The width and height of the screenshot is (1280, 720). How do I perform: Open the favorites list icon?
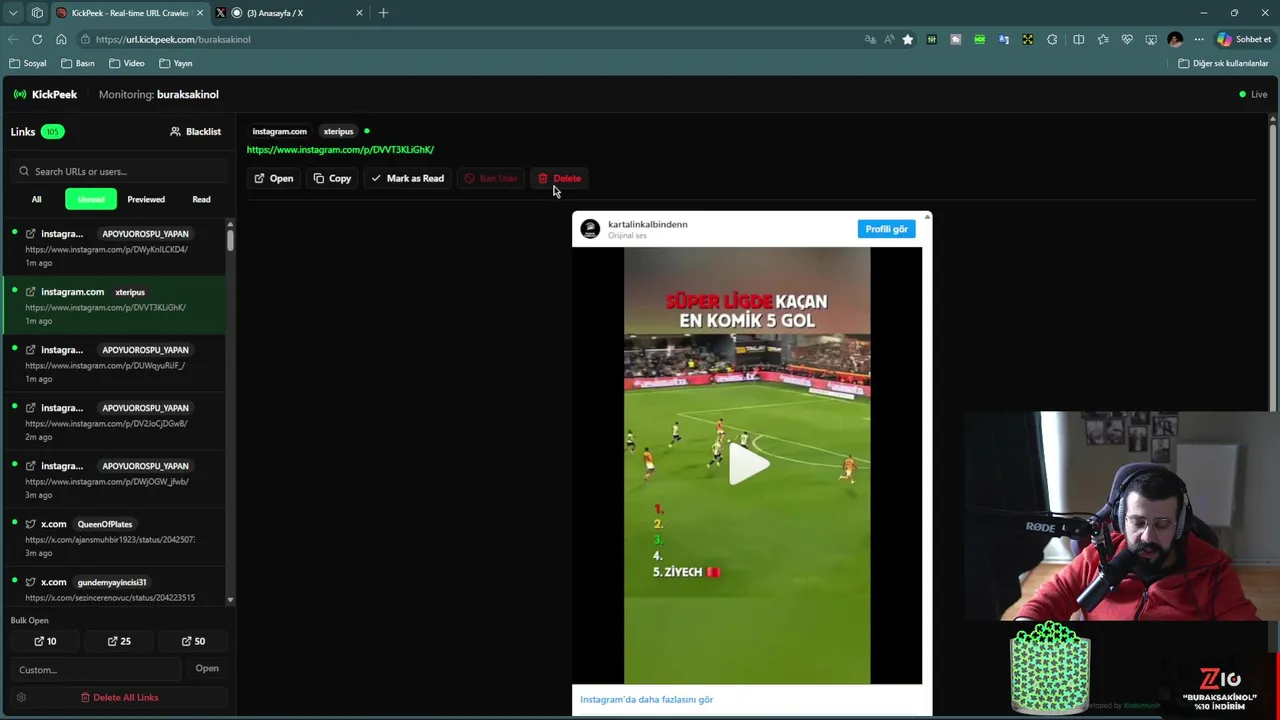click(1103, 39)
